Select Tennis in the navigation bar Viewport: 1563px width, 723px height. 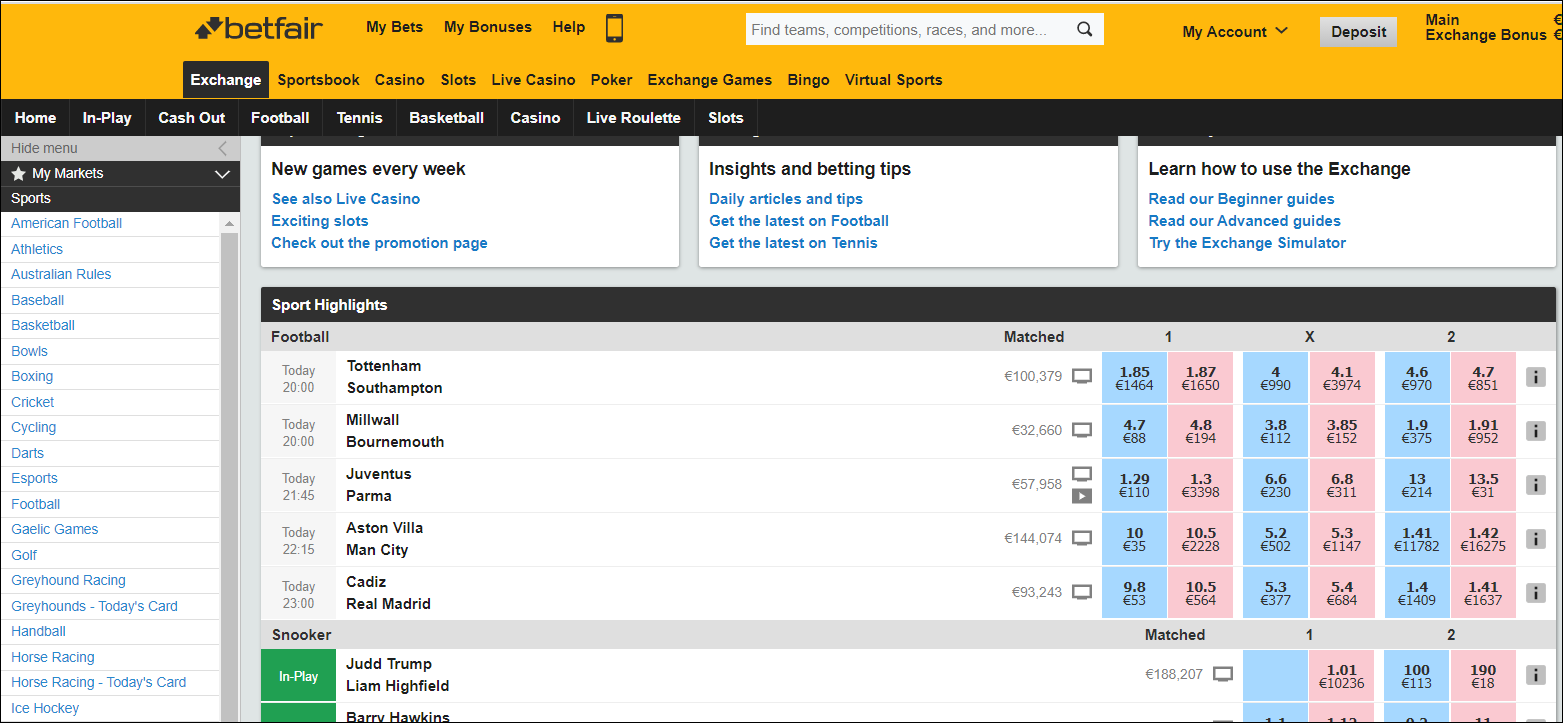pyautogui.click(x=359, y=118)
